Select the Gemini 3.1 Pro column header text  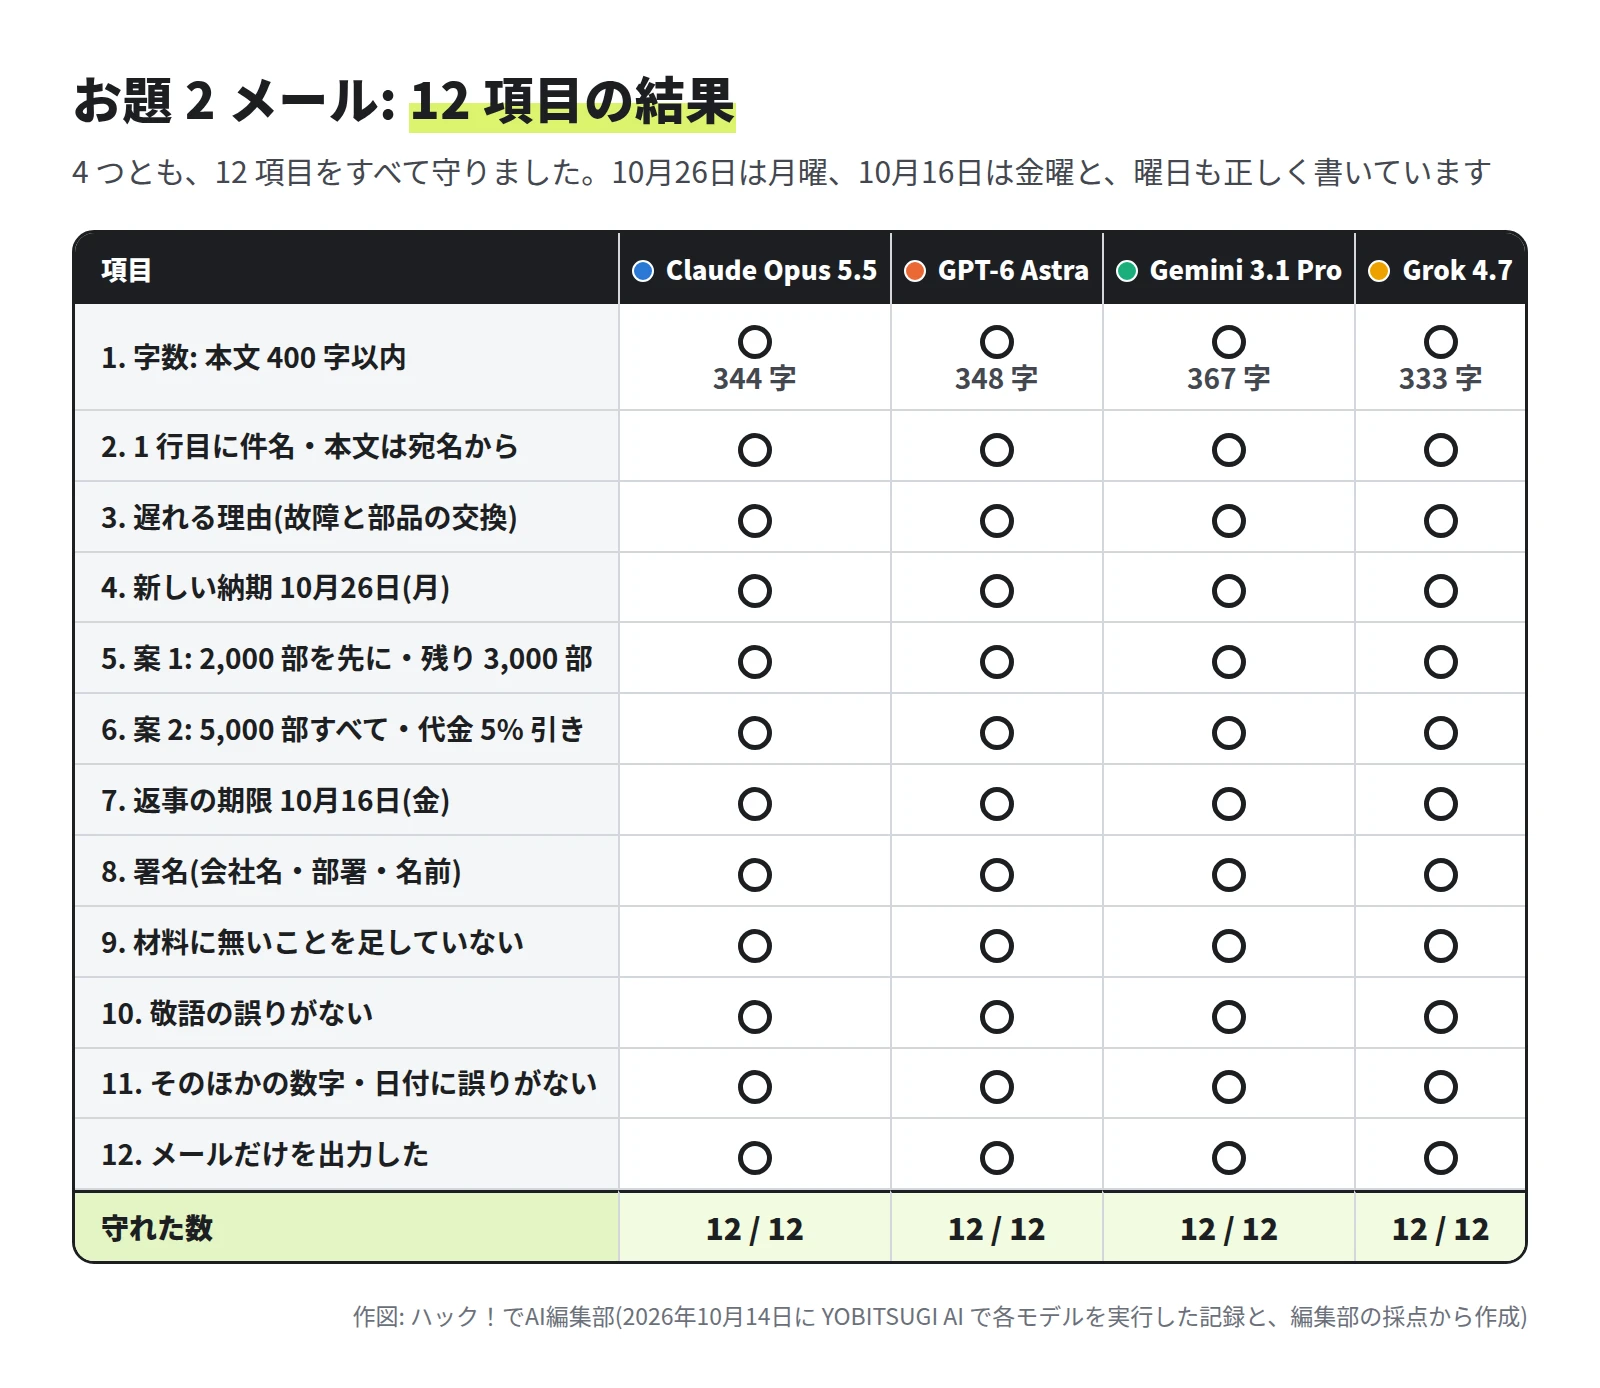pos(1246,271)
